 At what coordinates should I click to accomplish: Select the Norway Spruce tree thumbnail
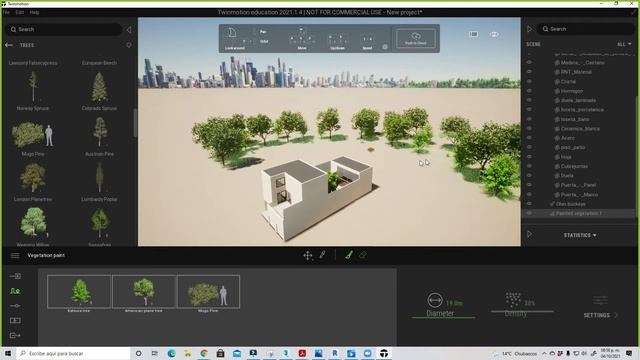[33, 87]
